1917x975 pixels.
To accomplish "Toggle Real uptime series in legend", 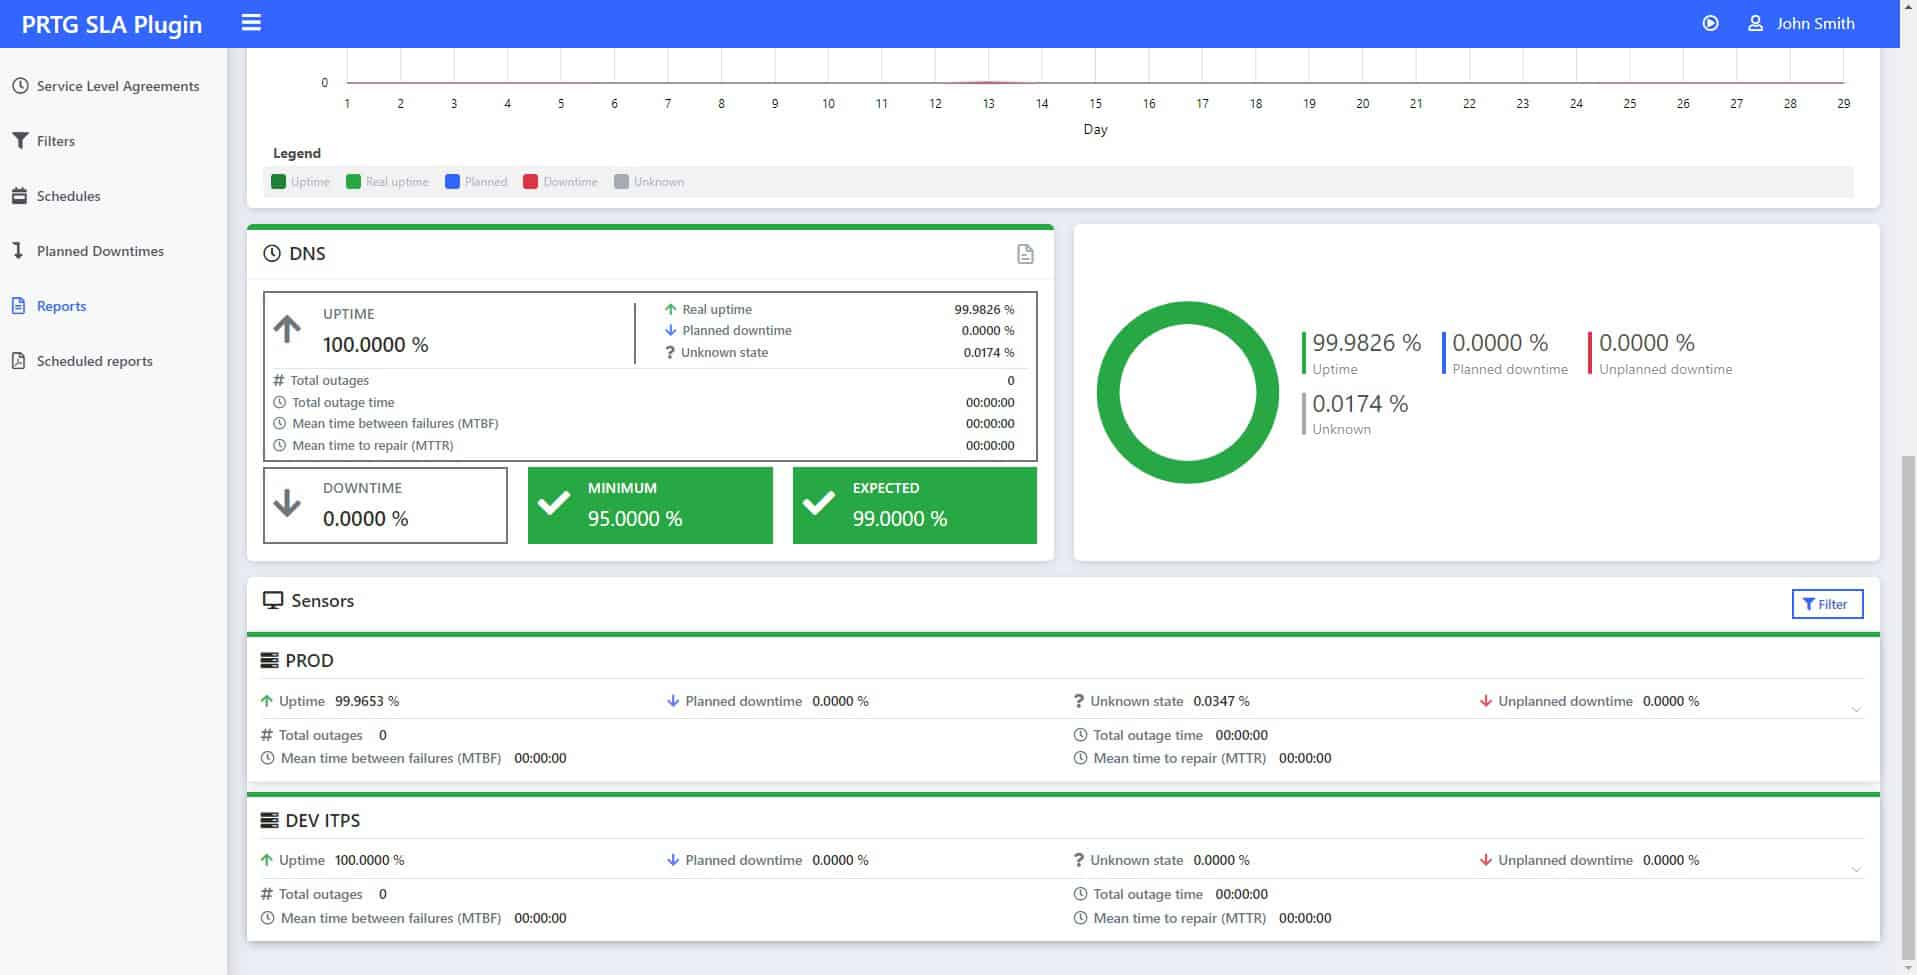I will (x=387, y=182).
